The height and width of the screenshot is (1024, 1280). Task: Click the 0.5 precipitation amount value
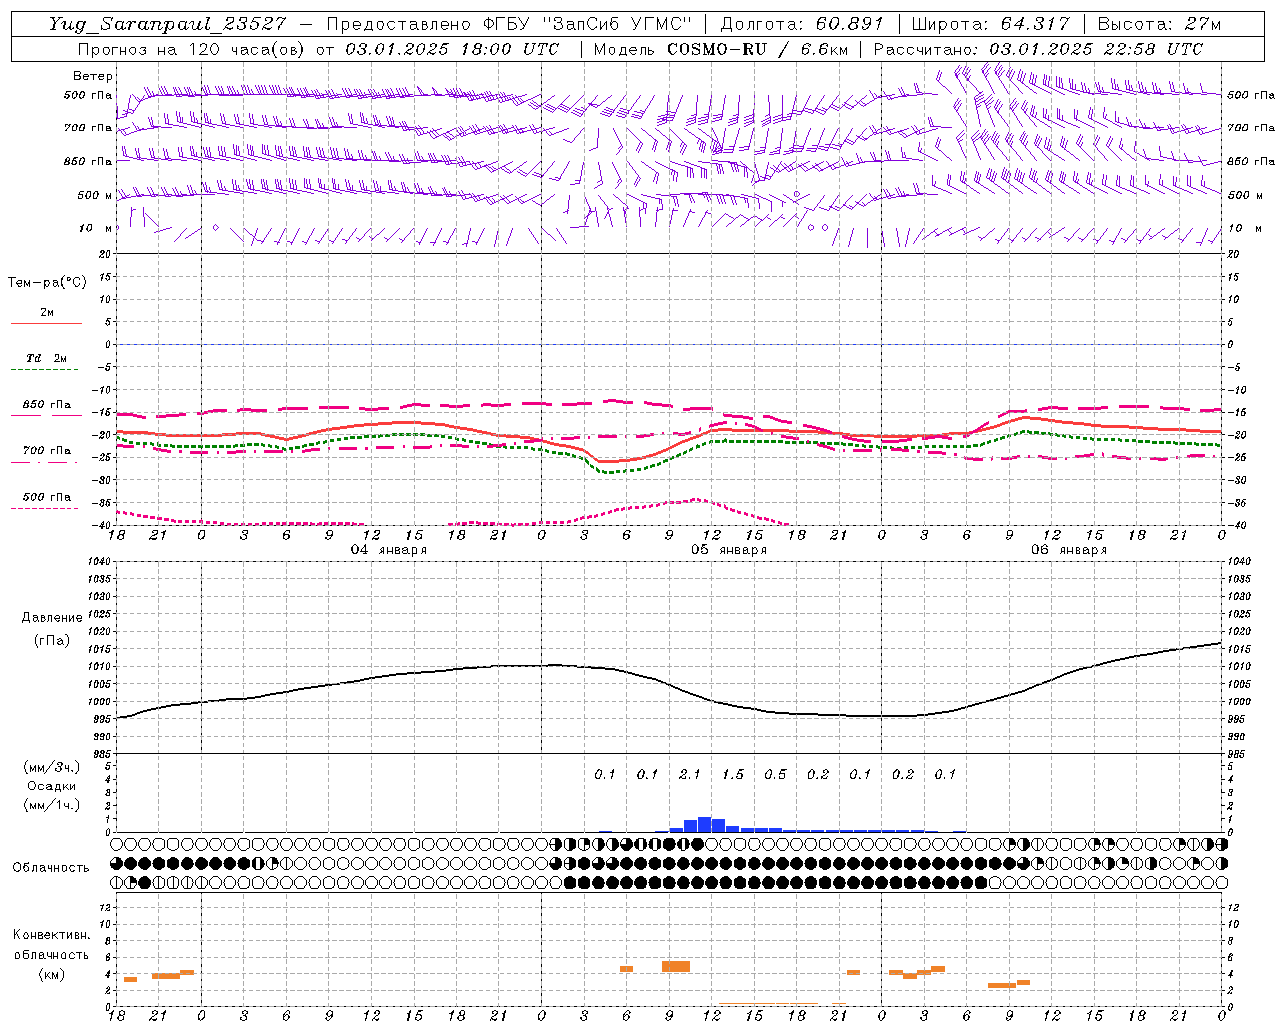(x=775, y=774)
